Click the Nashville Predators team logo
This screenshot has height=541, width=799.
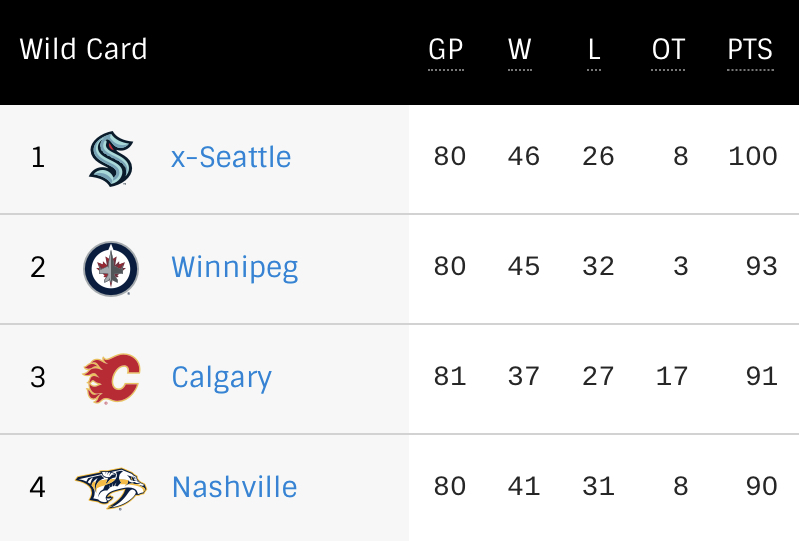pyautogui.click(x=111, y=489)
